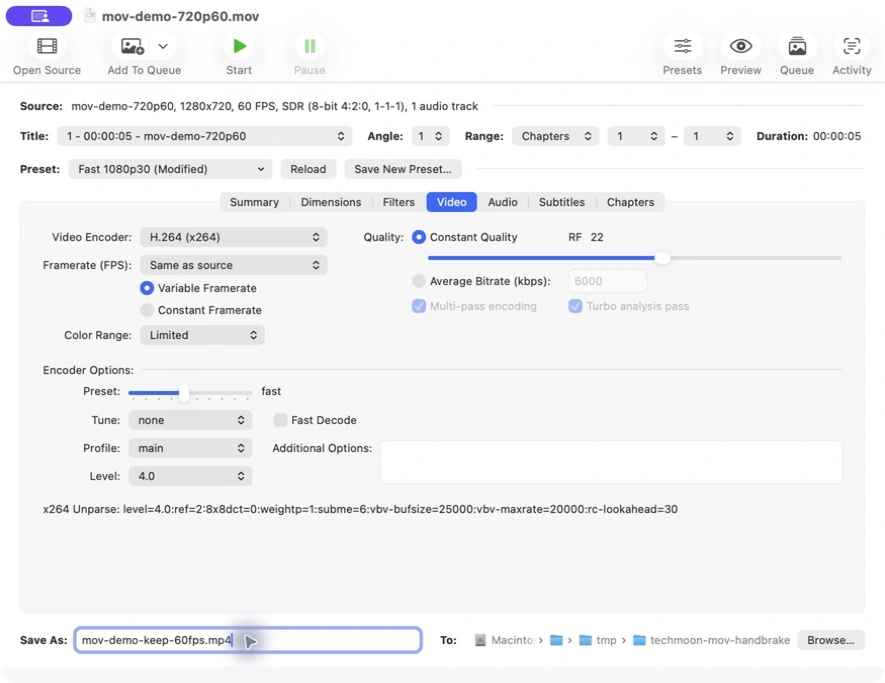
Task: Click the Add To Queue image icon
Action: pyautogui.click(x=132, y=46)
